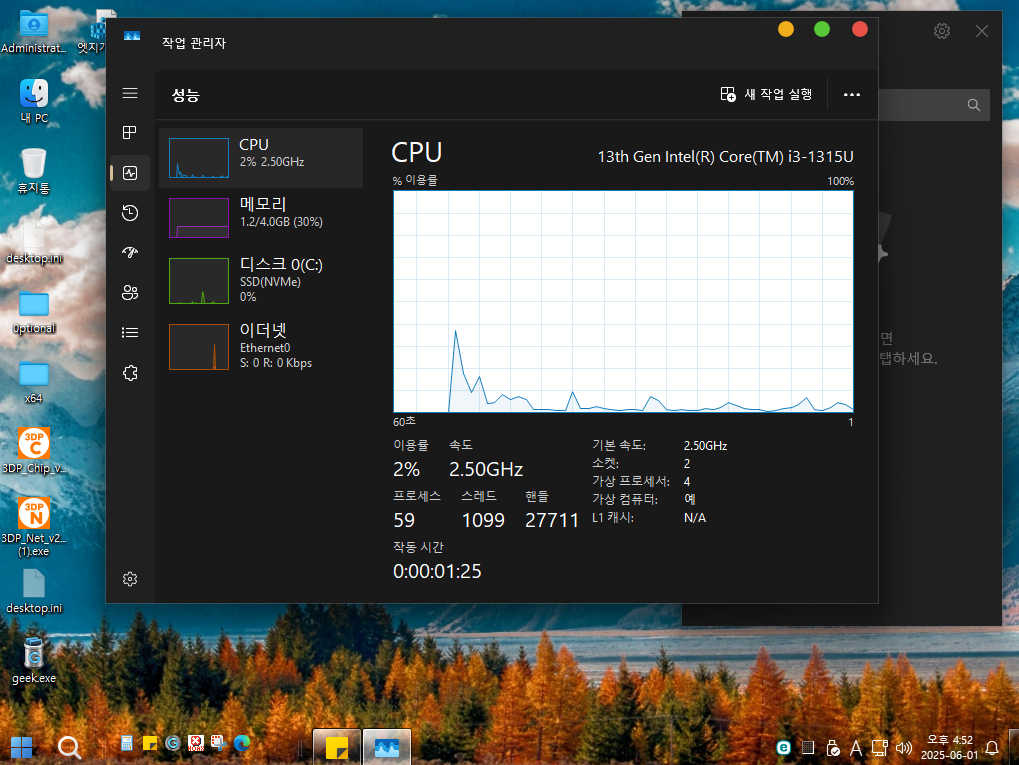Click the green maximize circle of Task Manager
Viewport: 1019px width, 765px height.
821,29
